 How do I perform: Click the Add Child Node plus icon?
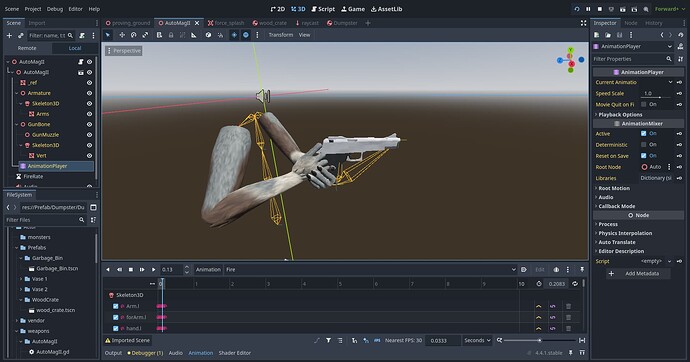(x=9, y=35)
